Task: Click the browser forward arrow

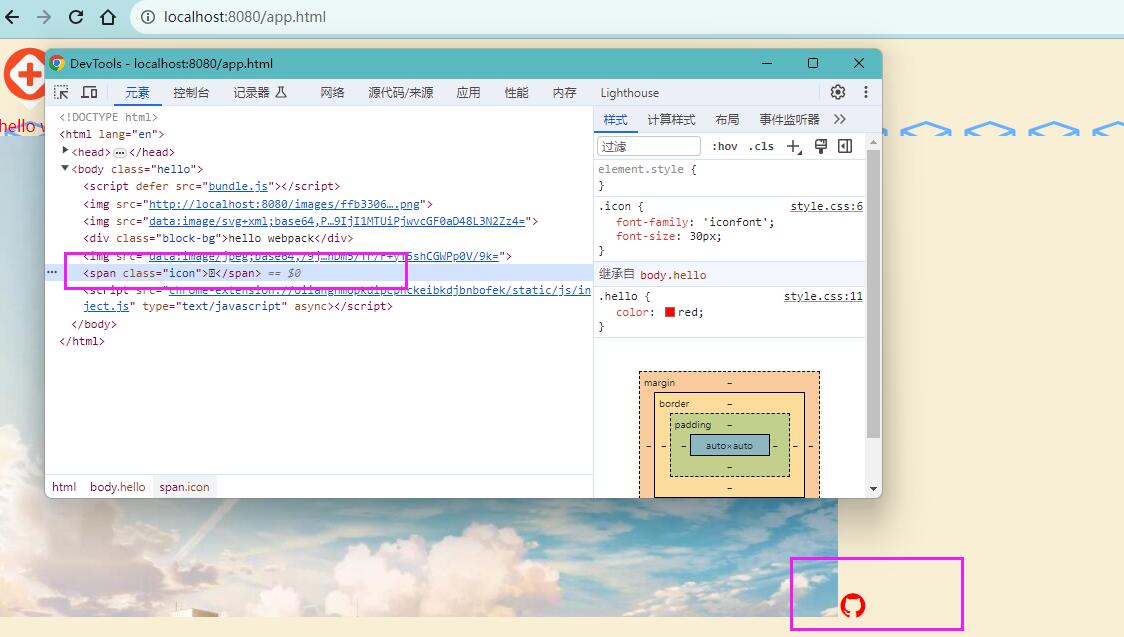Action: (x=44, y=16)
